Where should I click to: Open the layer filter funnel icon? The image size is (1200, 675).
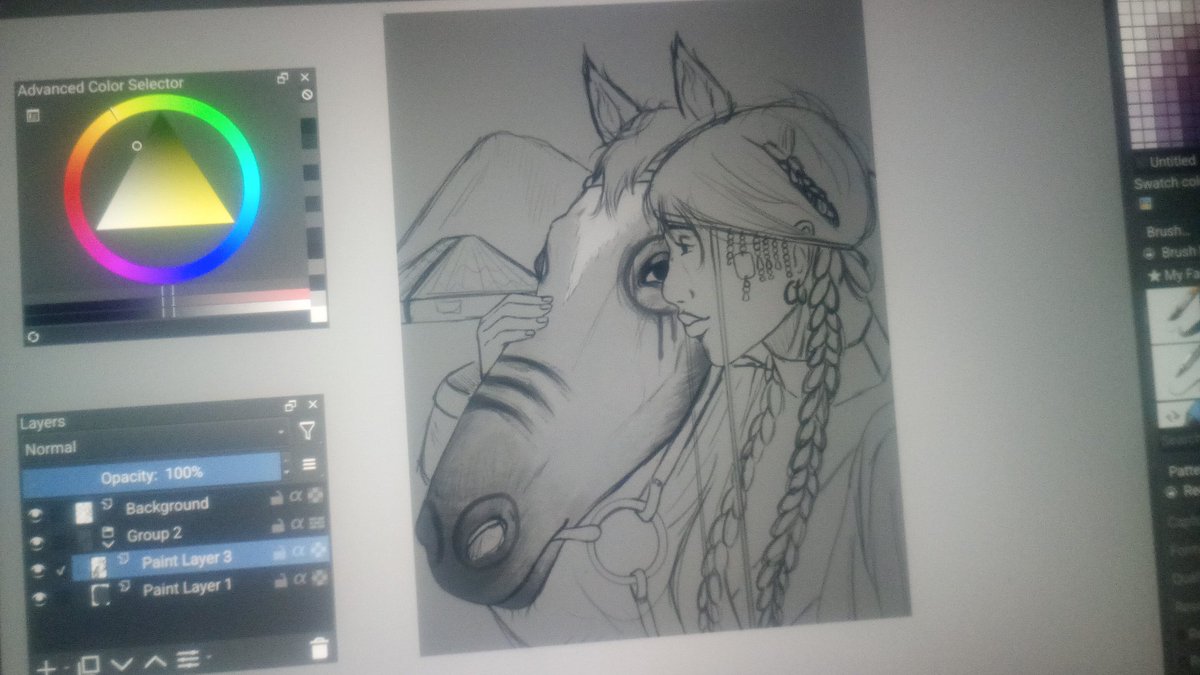(x=307, y=430)
